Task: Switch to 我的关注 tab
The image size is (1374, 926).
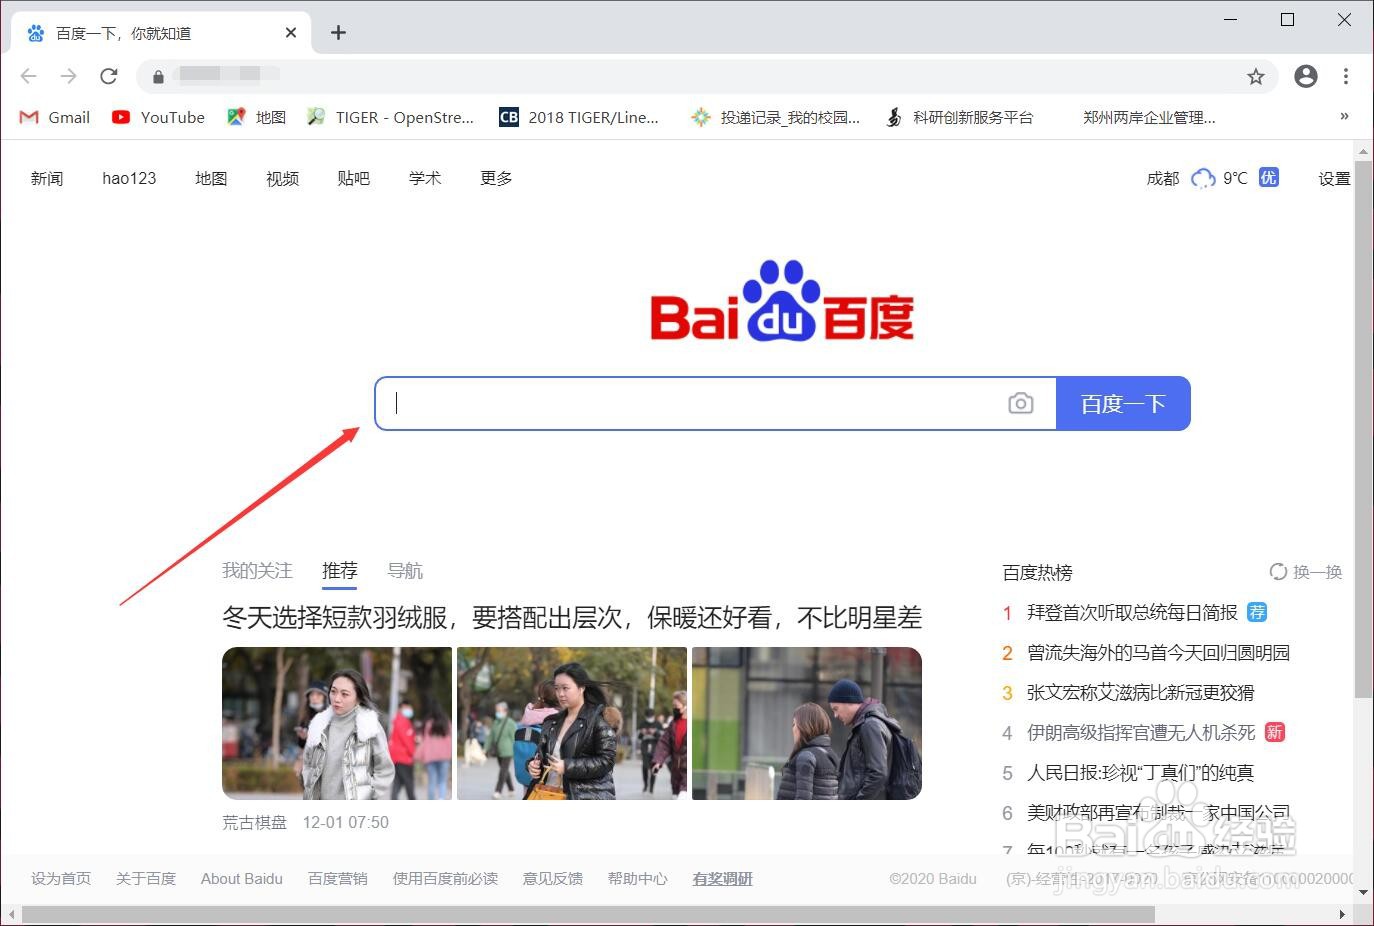Action: pyautogui.click(x=257, y=570)
